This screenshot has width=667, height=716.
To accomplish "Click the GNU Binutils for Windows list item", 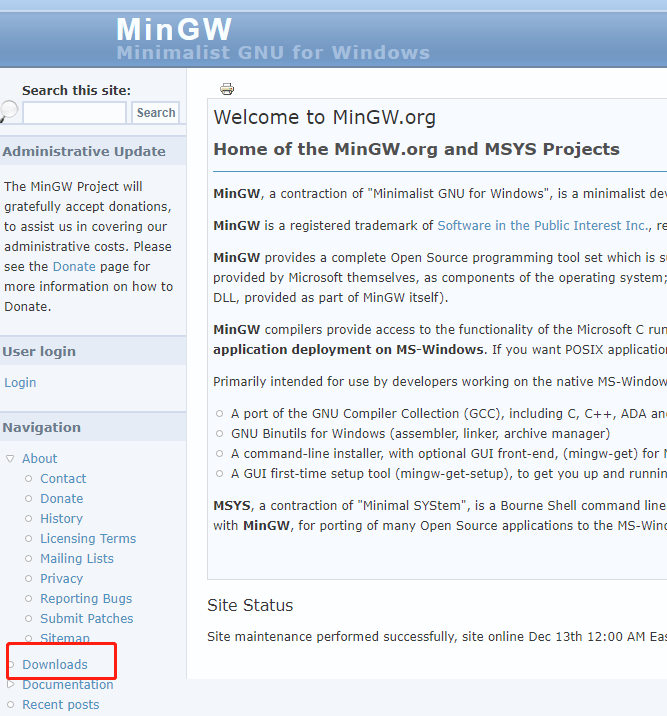I will tap(420, 433).
